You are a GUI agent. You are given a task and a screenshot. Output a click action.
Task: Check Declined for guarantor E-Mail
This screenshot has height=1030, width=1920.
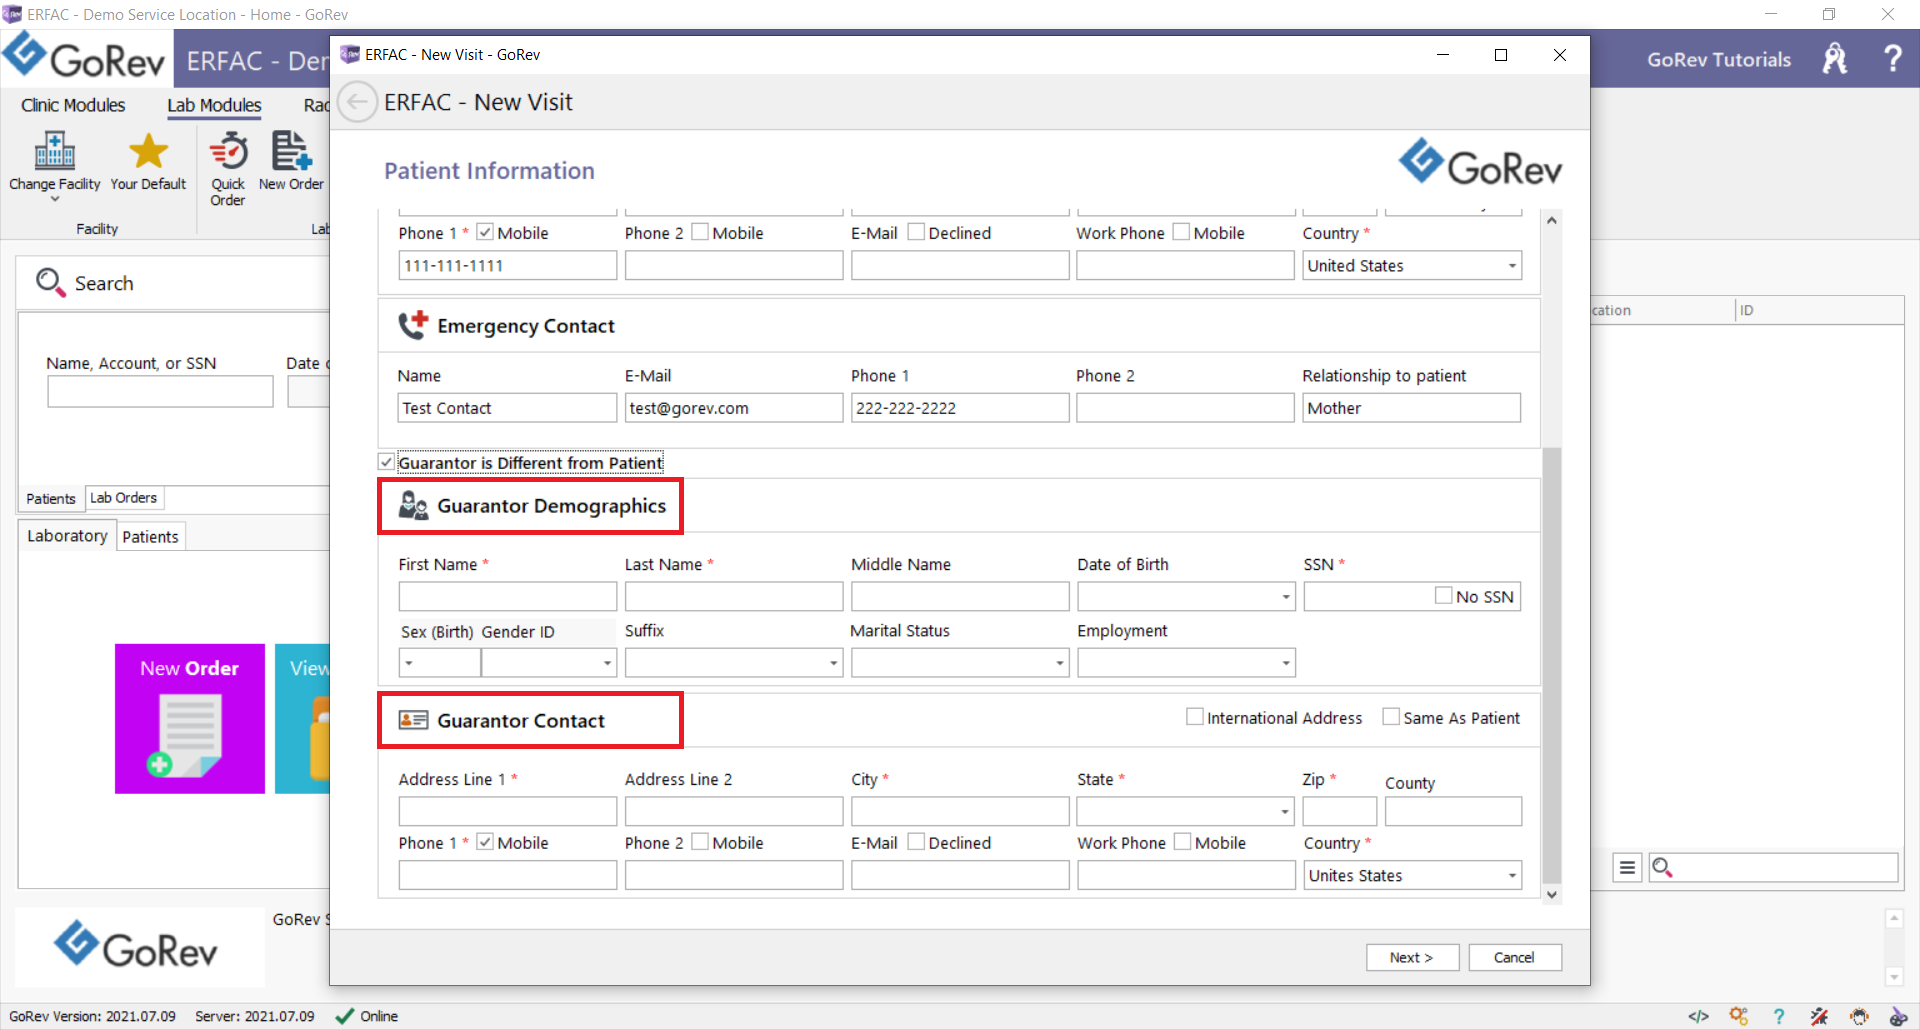916,842
